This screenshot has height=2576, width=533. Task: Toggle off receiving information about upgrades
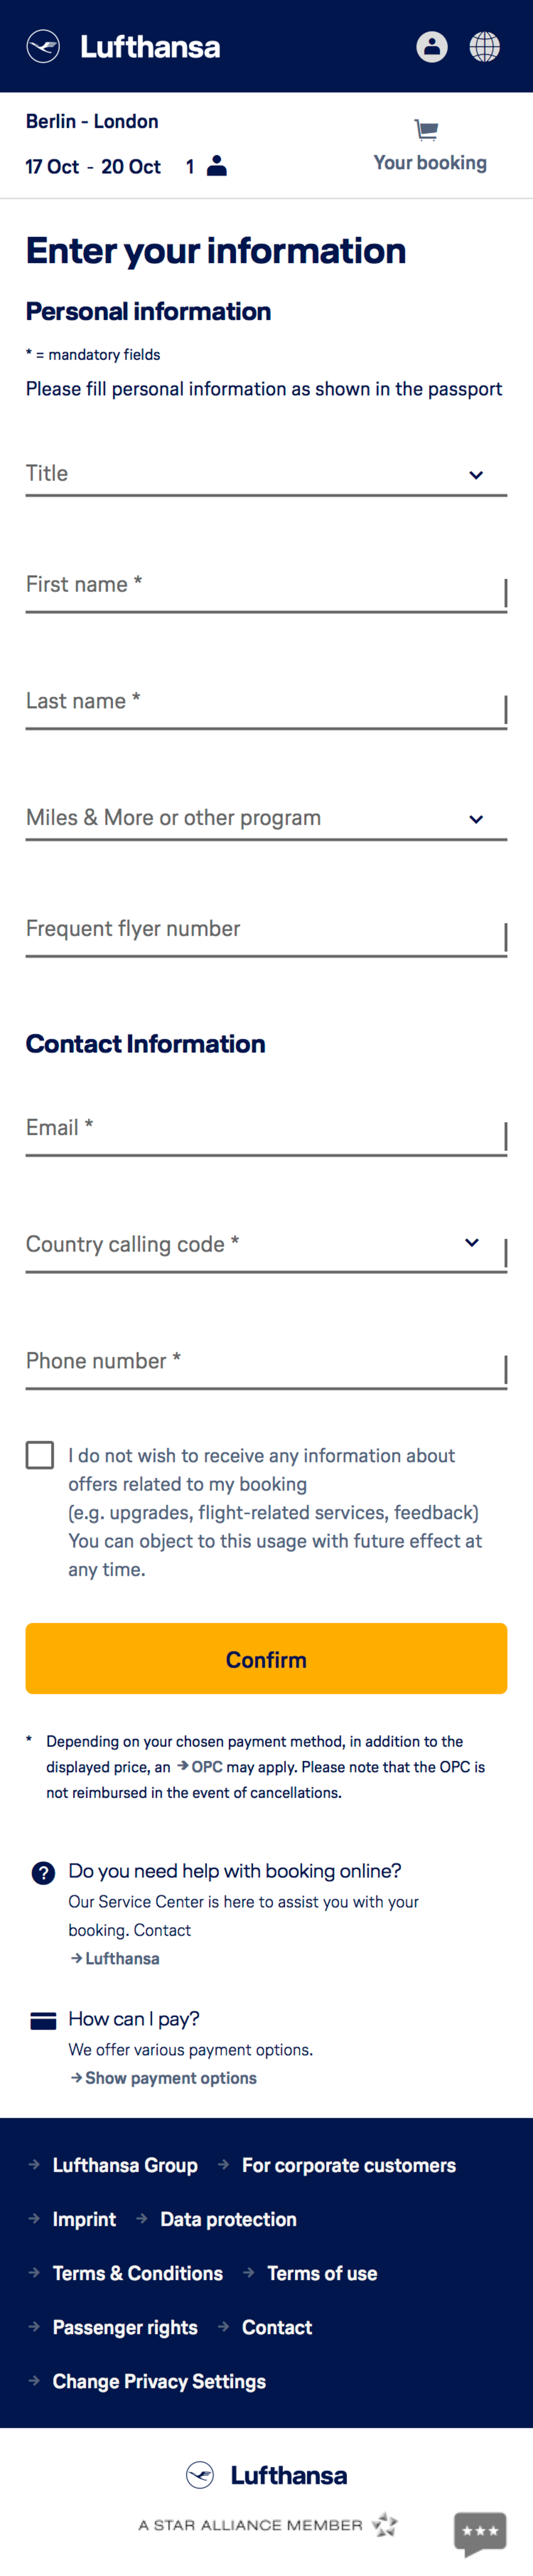(39, 1455)
